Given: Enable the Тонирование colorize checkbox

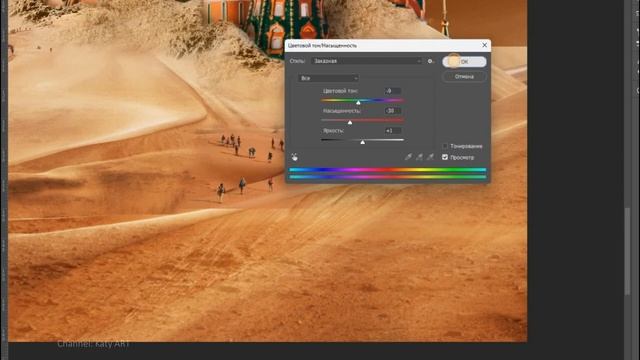Looking at the screenshot, I should pyautogui.click(x=445, y=146).
